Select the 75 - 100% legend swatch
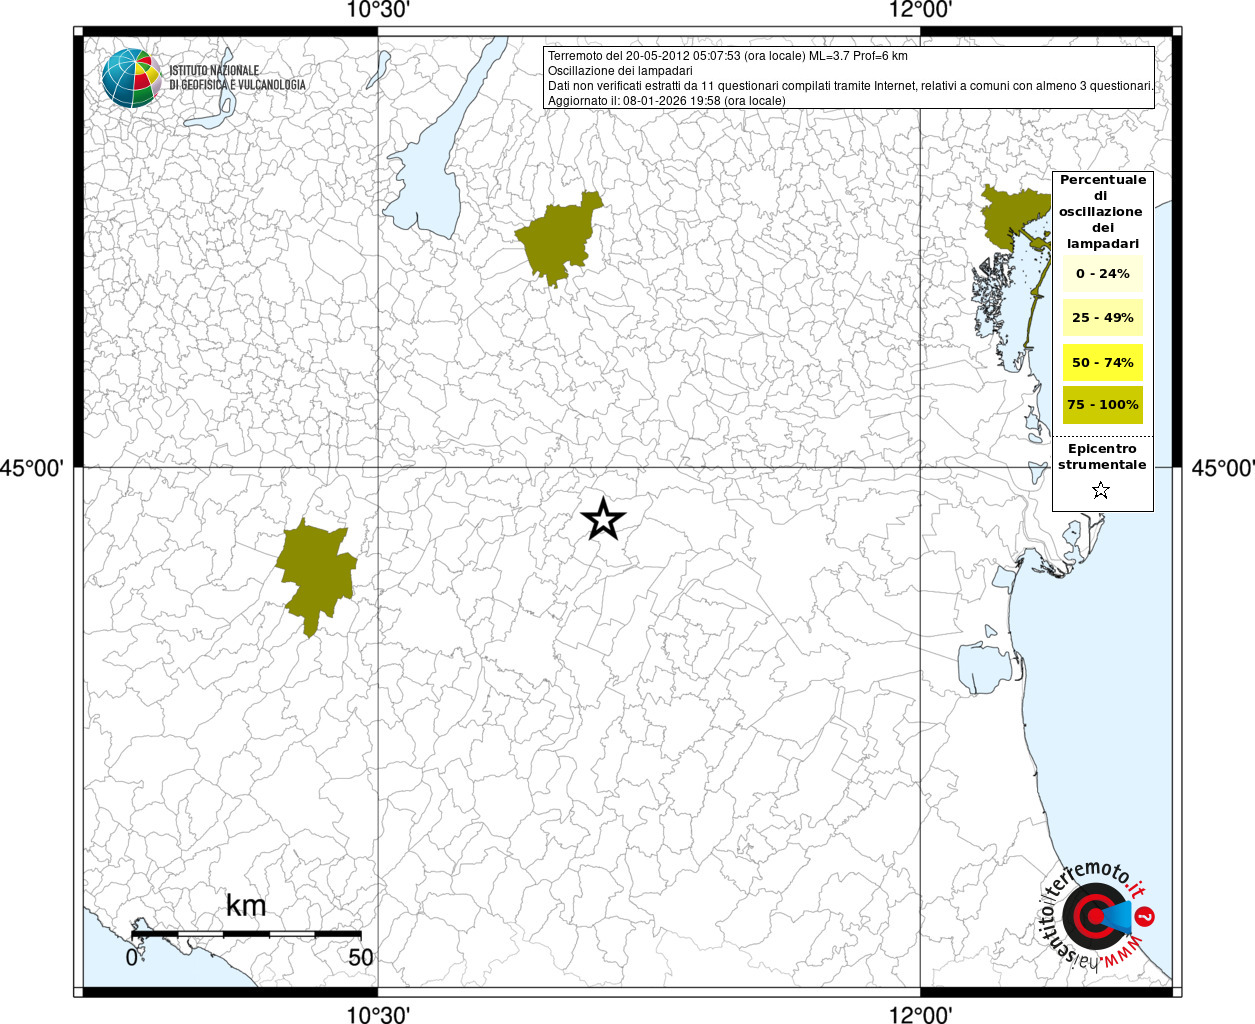This screenshot has width=1255, height=1024. click(x=1103, y=404)
